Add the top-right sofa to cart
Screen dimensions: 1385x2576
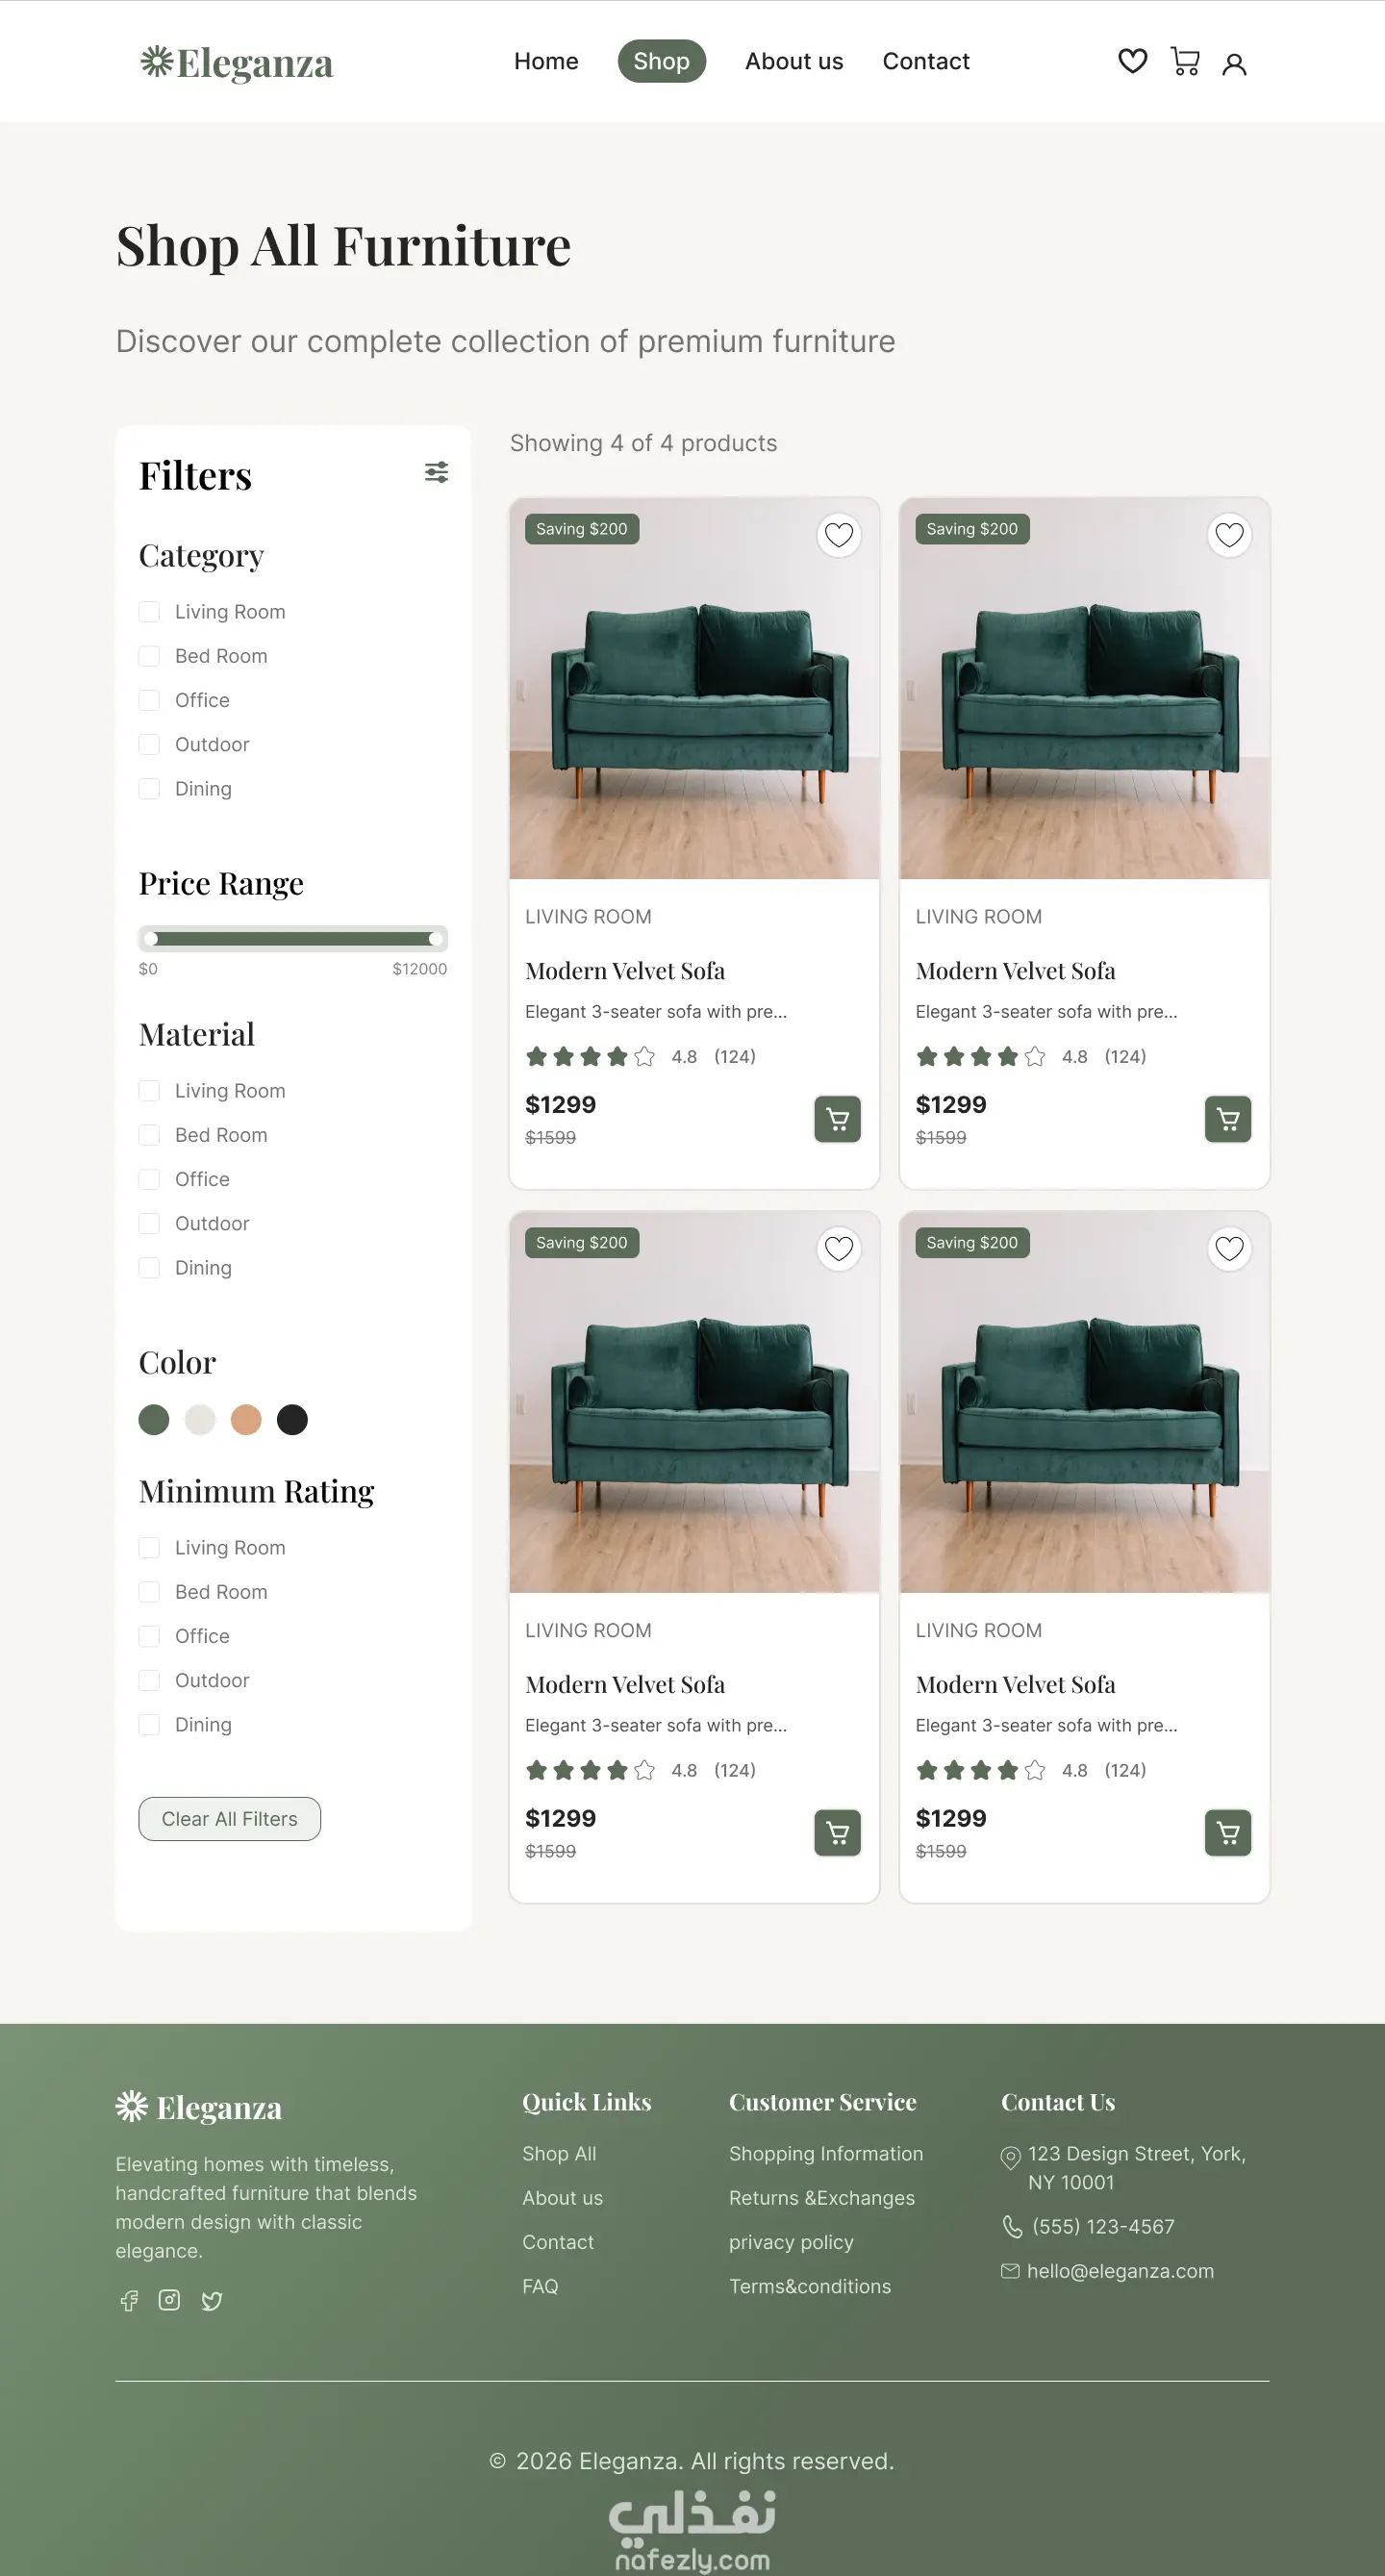pyautogui.click(x=1228, y=1119)
